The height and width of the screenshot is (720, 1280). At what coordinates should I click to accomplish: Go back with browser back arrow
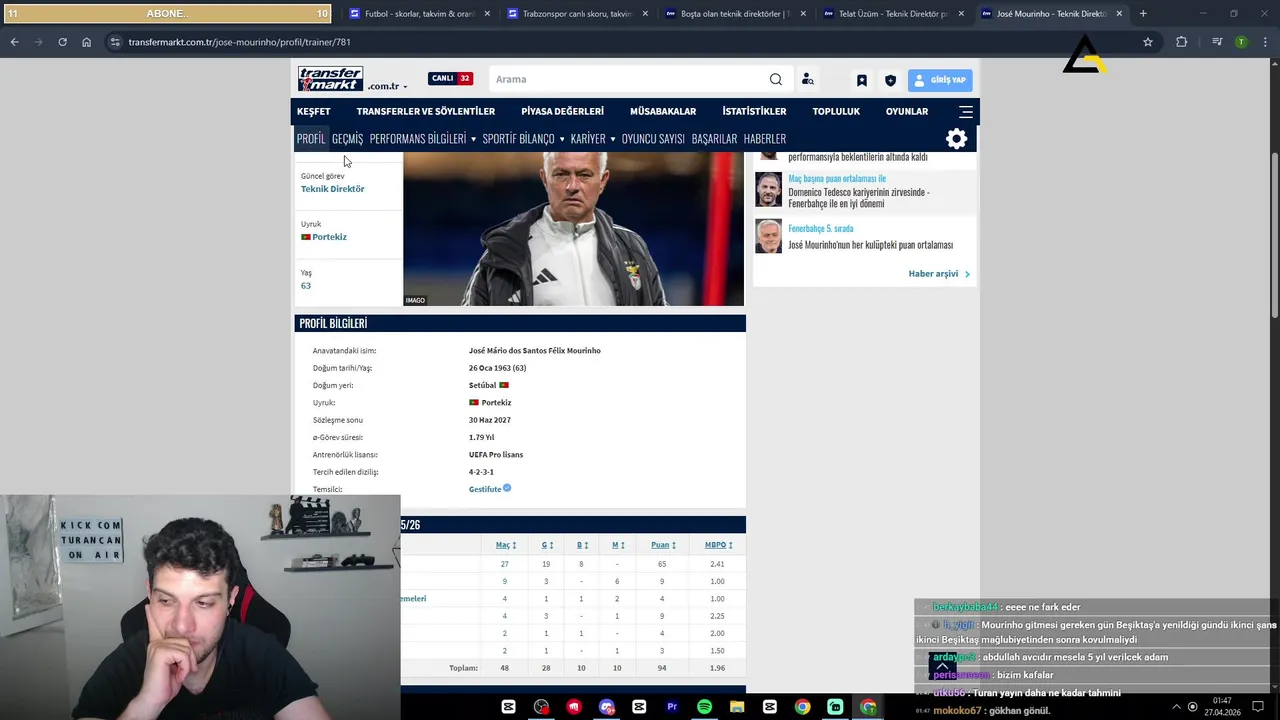tap(14, 42)
